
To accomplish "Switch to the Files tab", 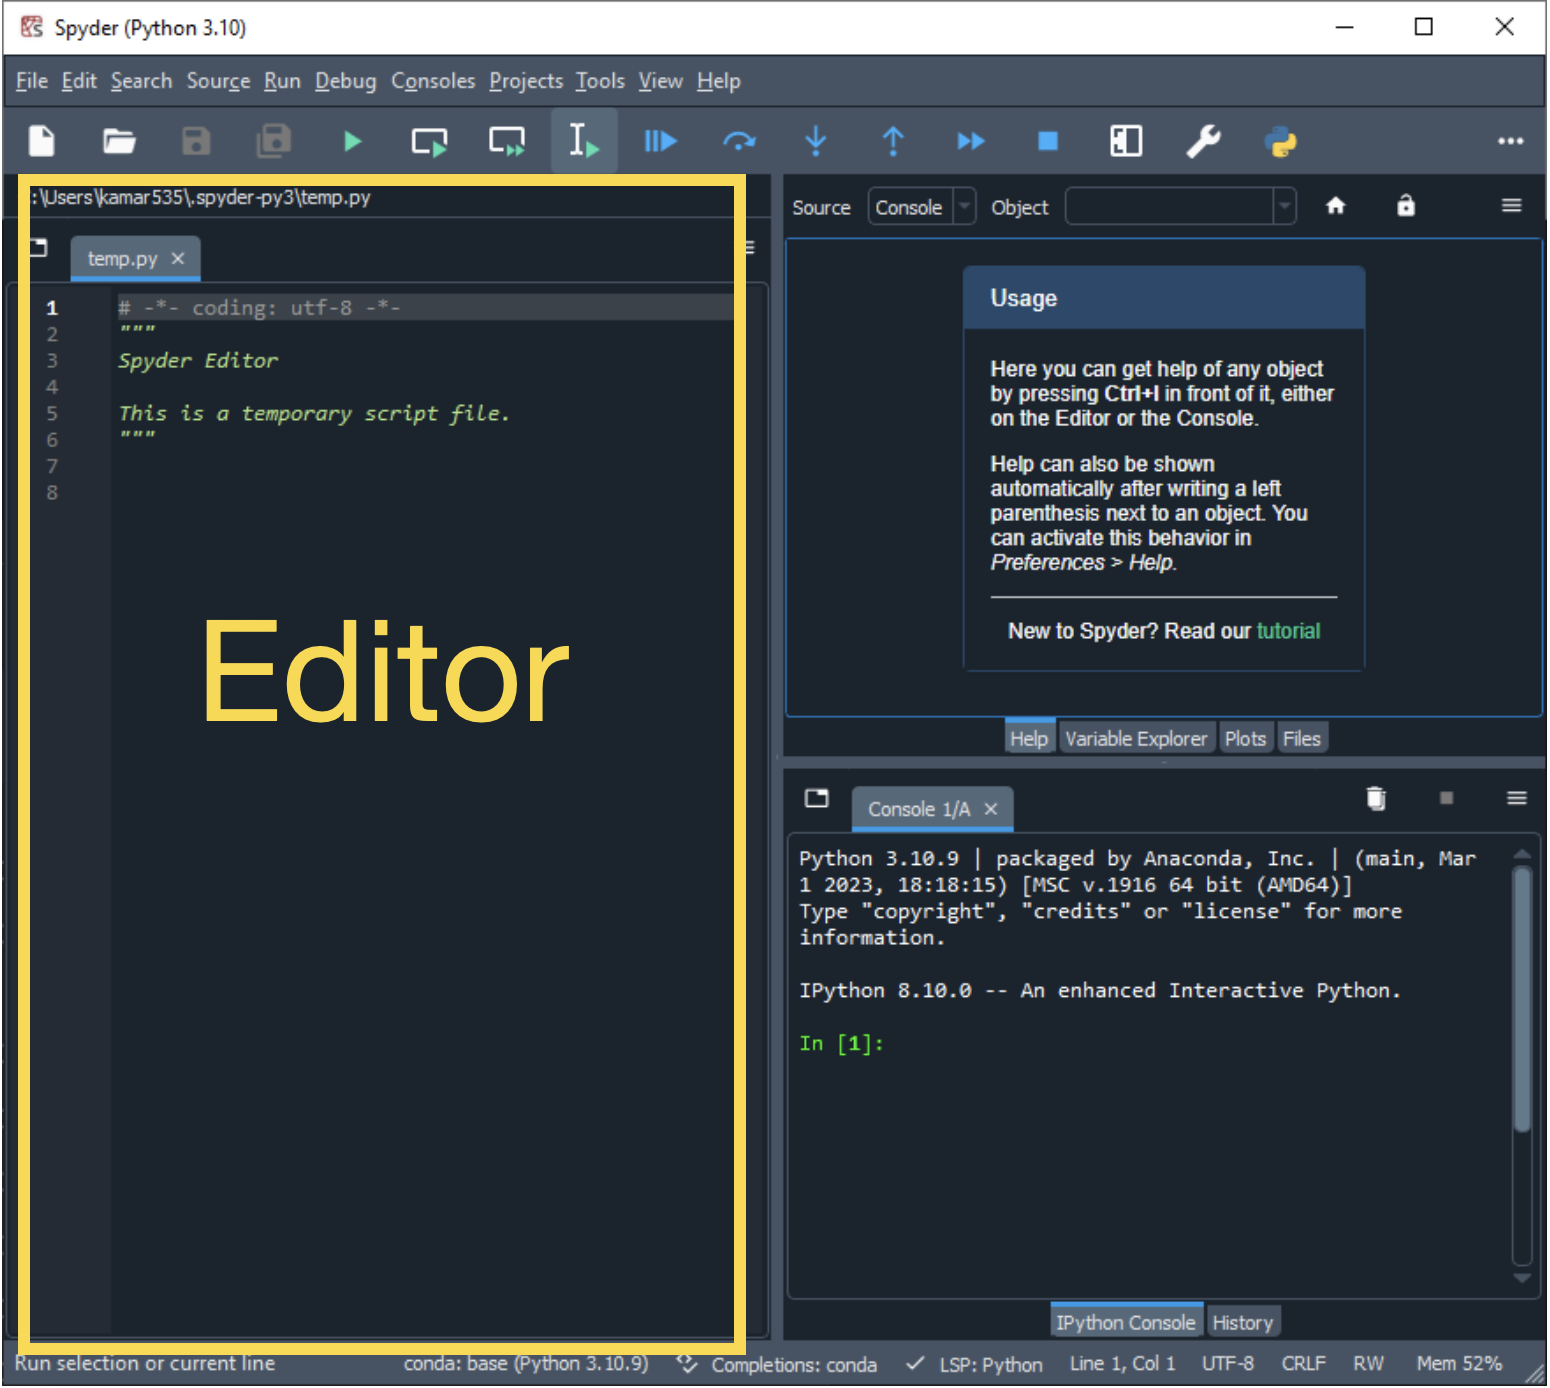I will (1302, 738).
